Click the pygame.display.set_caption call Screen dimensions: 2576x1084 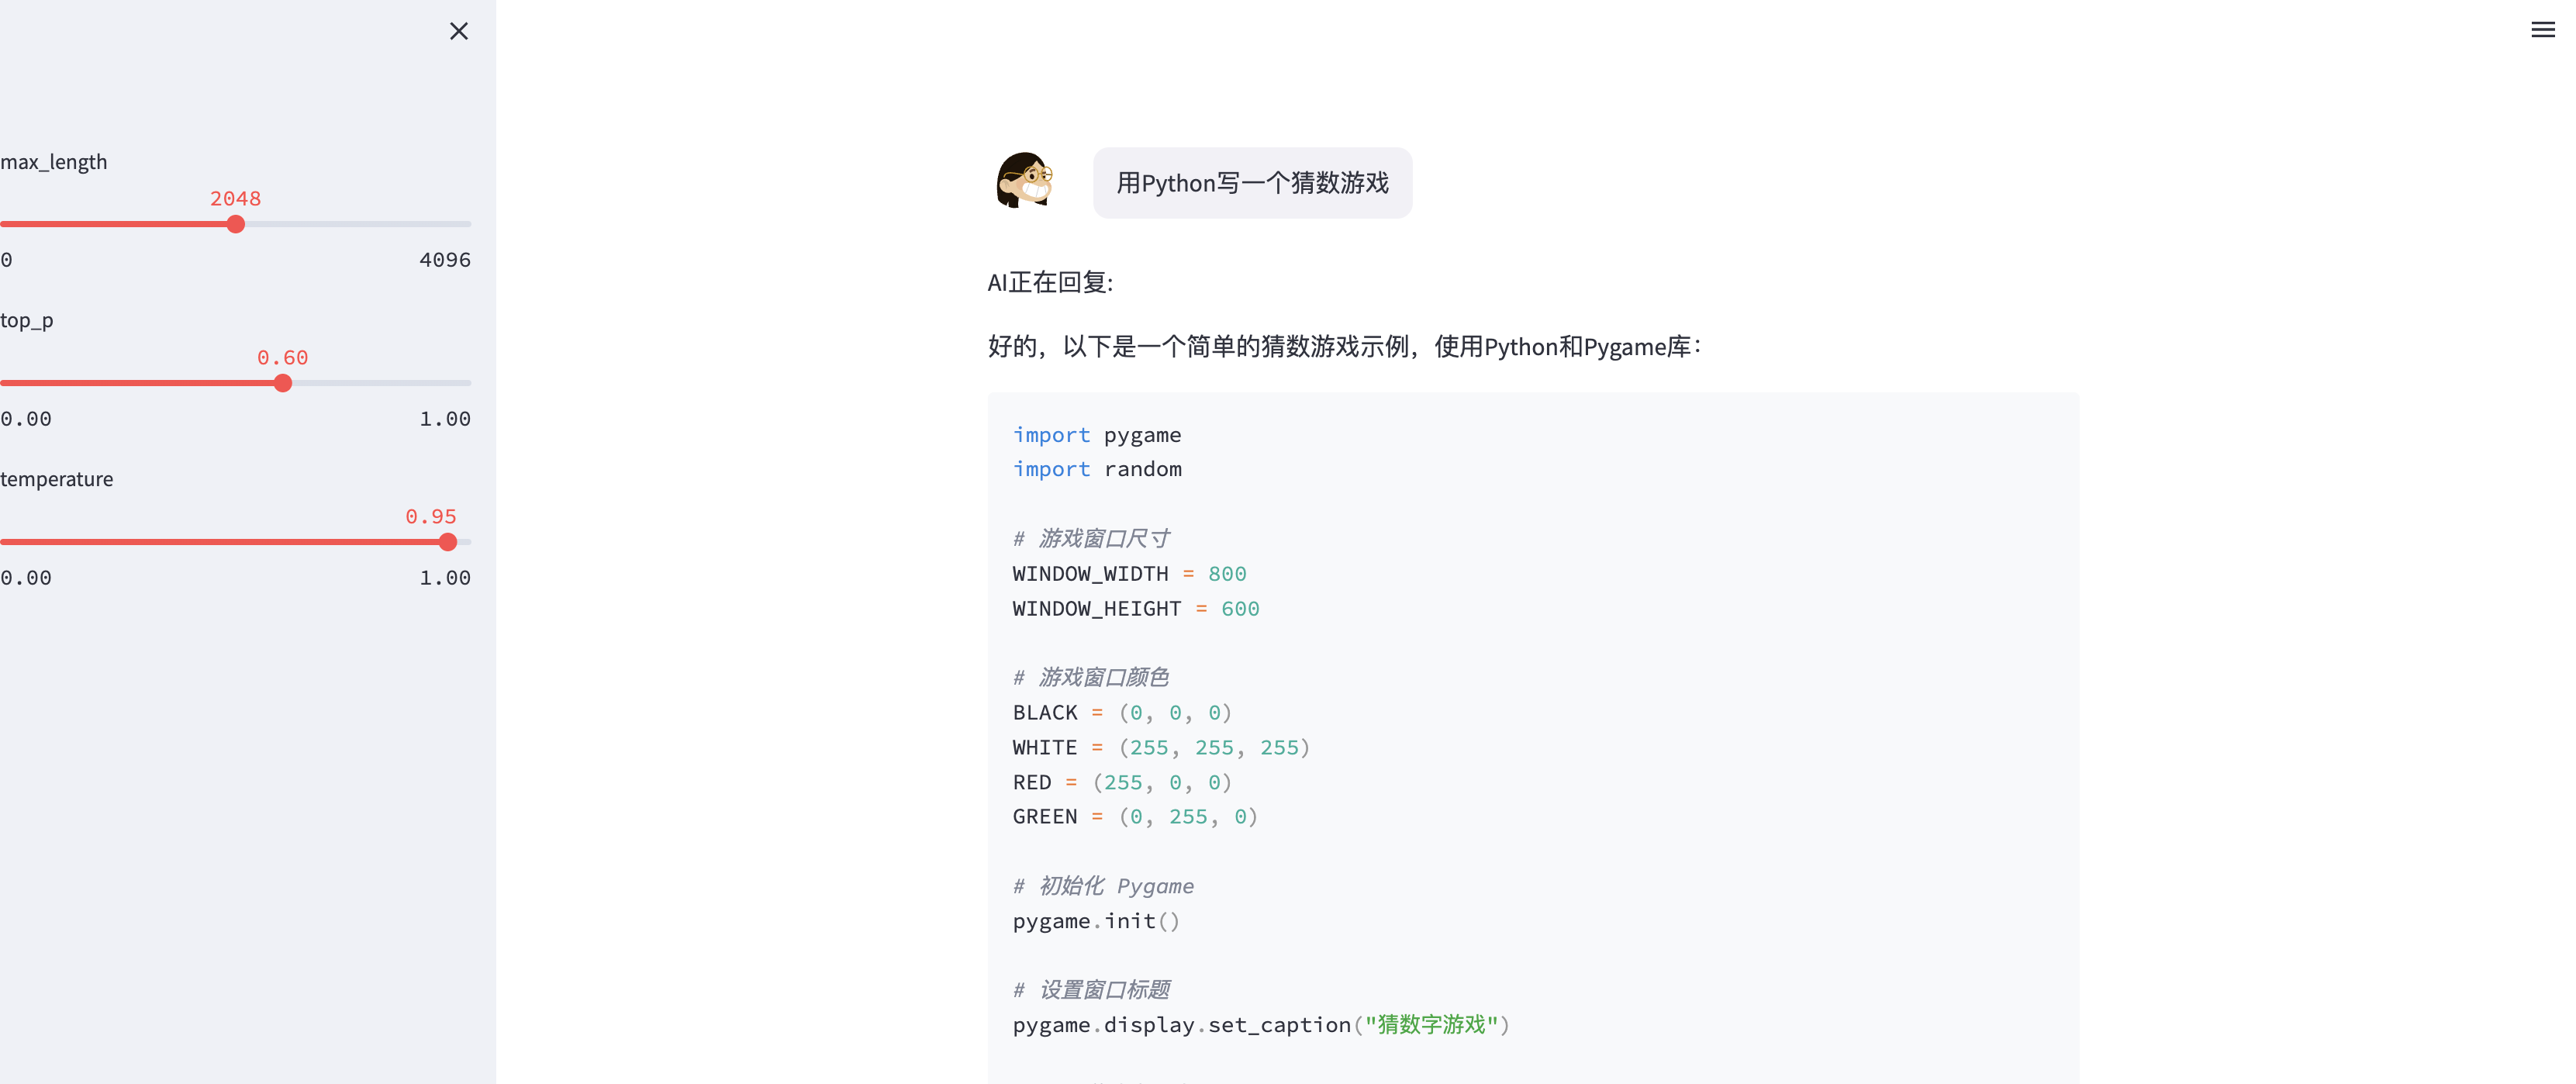tap(1255, 1025)
